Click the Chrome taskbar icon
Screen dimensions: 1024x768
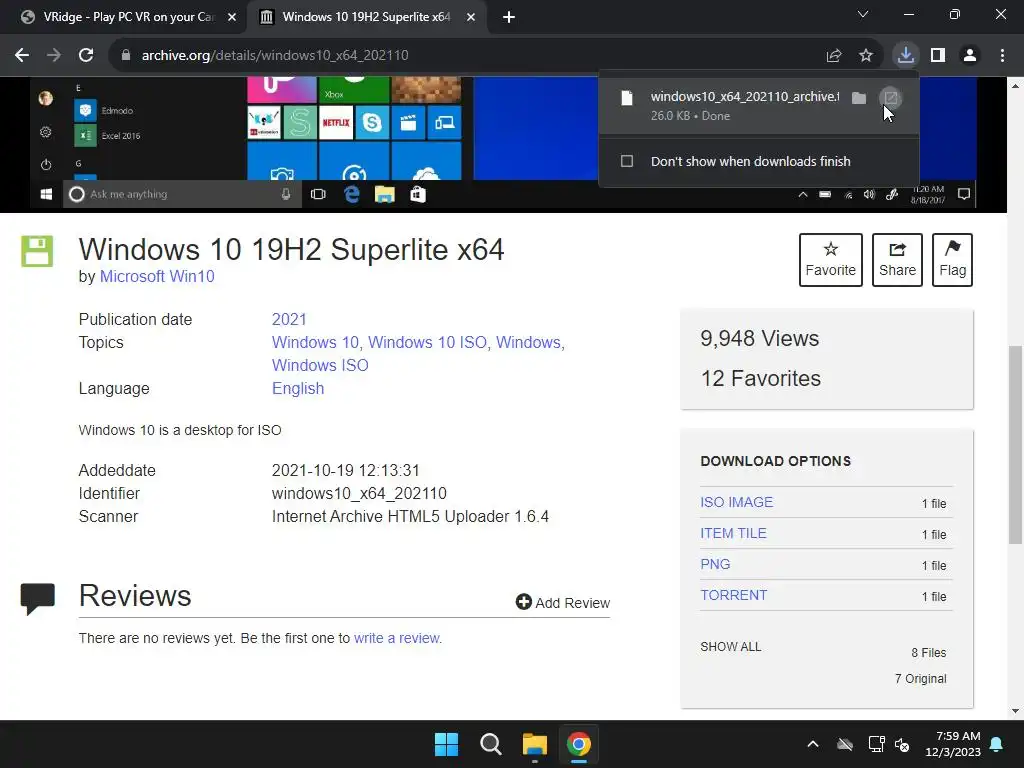(x=579, y=744)
